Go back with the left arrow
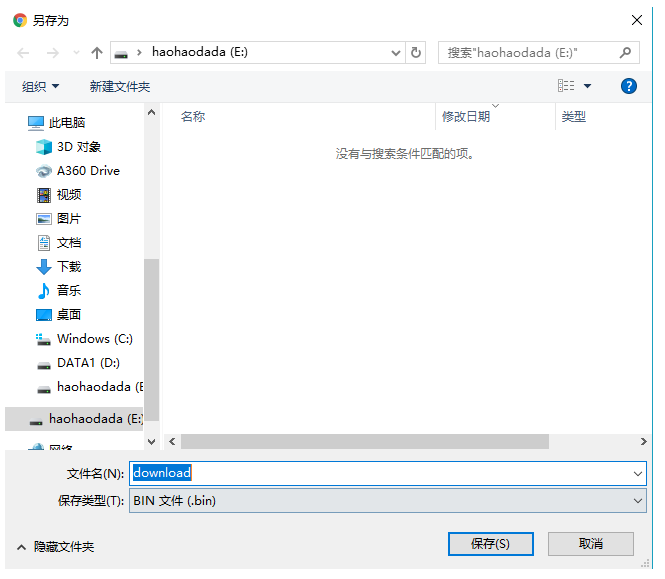This screenshot has height=579, width=665. pos(23,53)
